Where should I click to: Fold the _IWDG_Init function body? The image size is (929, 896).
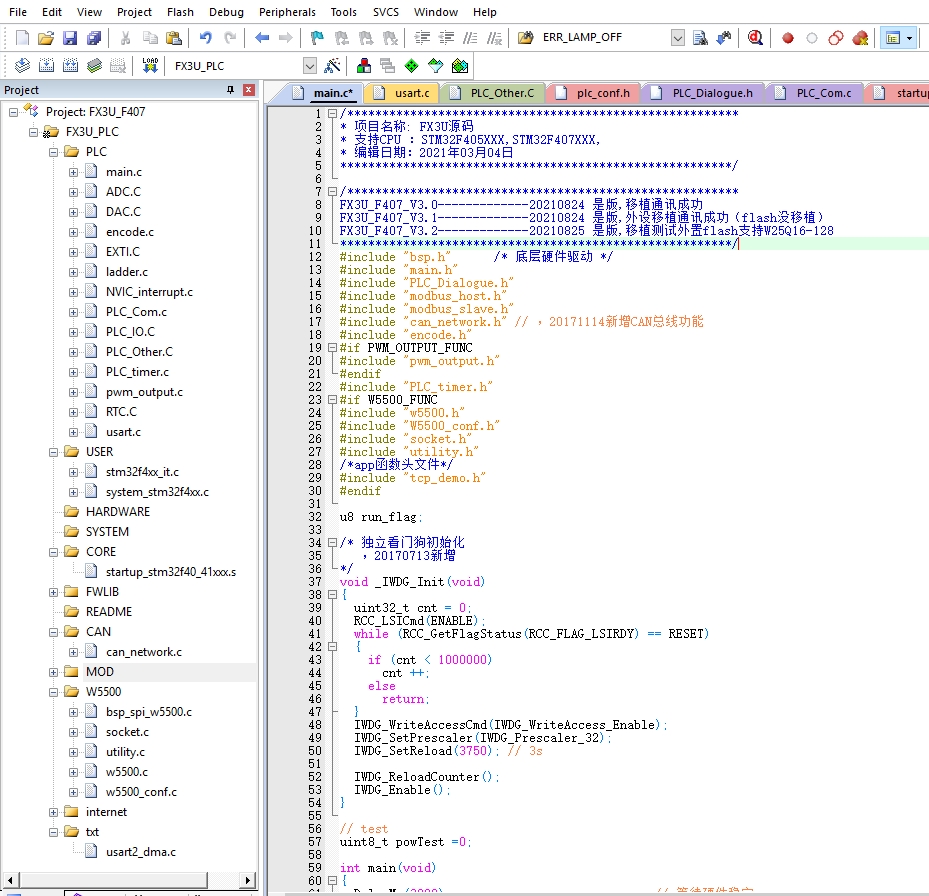(332, 594)
